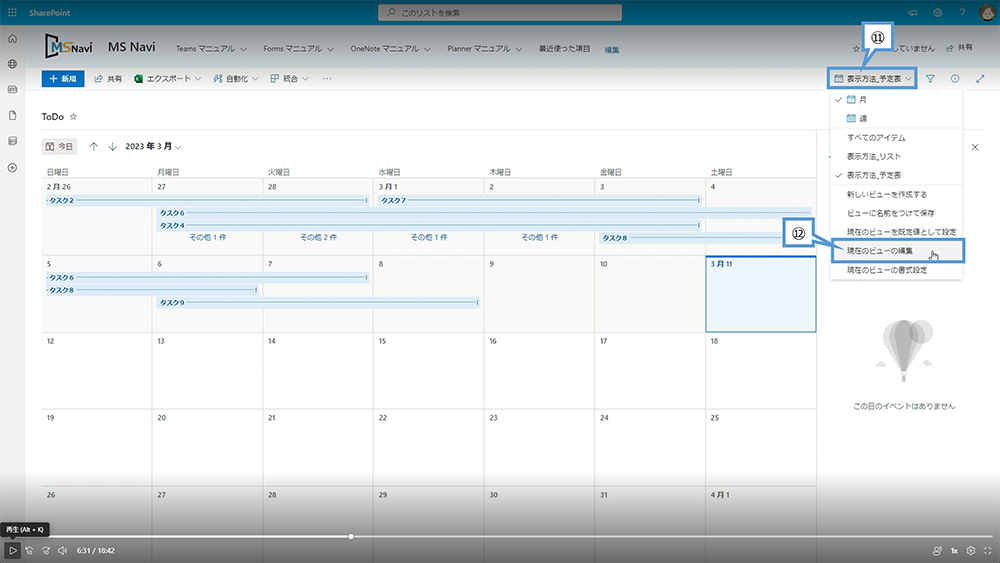The image size is (1000, 563).
Task: Select すべてのアイテム from view menu
Action: click(876, 137)
